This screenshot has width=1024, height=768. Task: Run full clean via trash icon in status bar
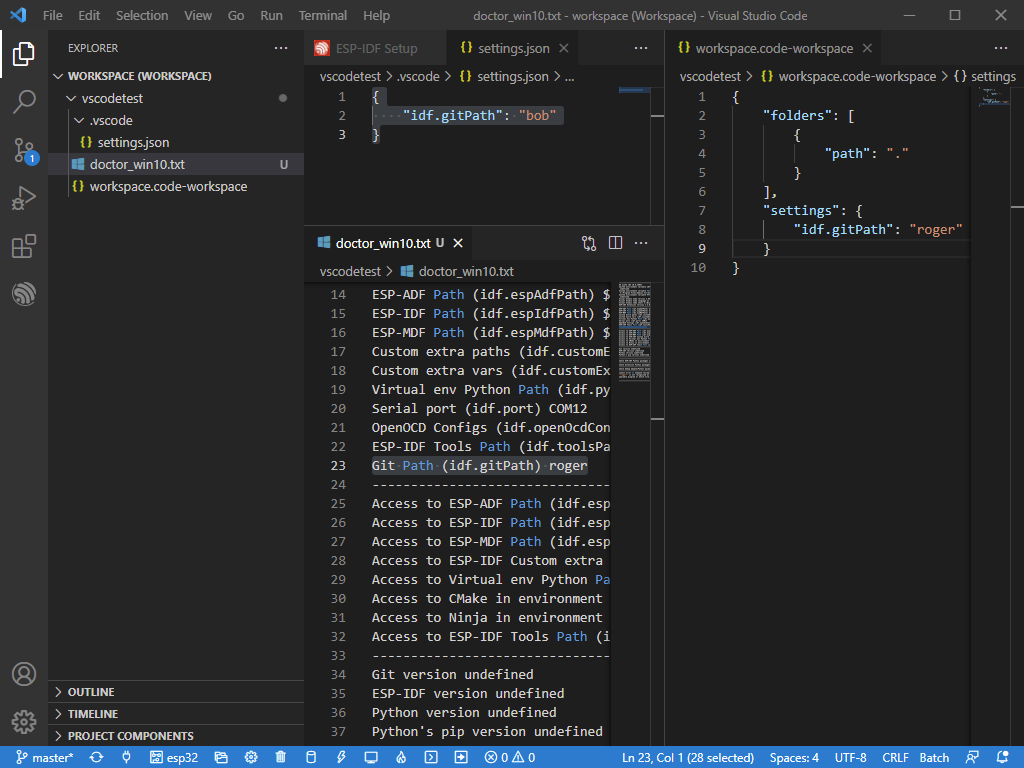(x=280, y=757)
